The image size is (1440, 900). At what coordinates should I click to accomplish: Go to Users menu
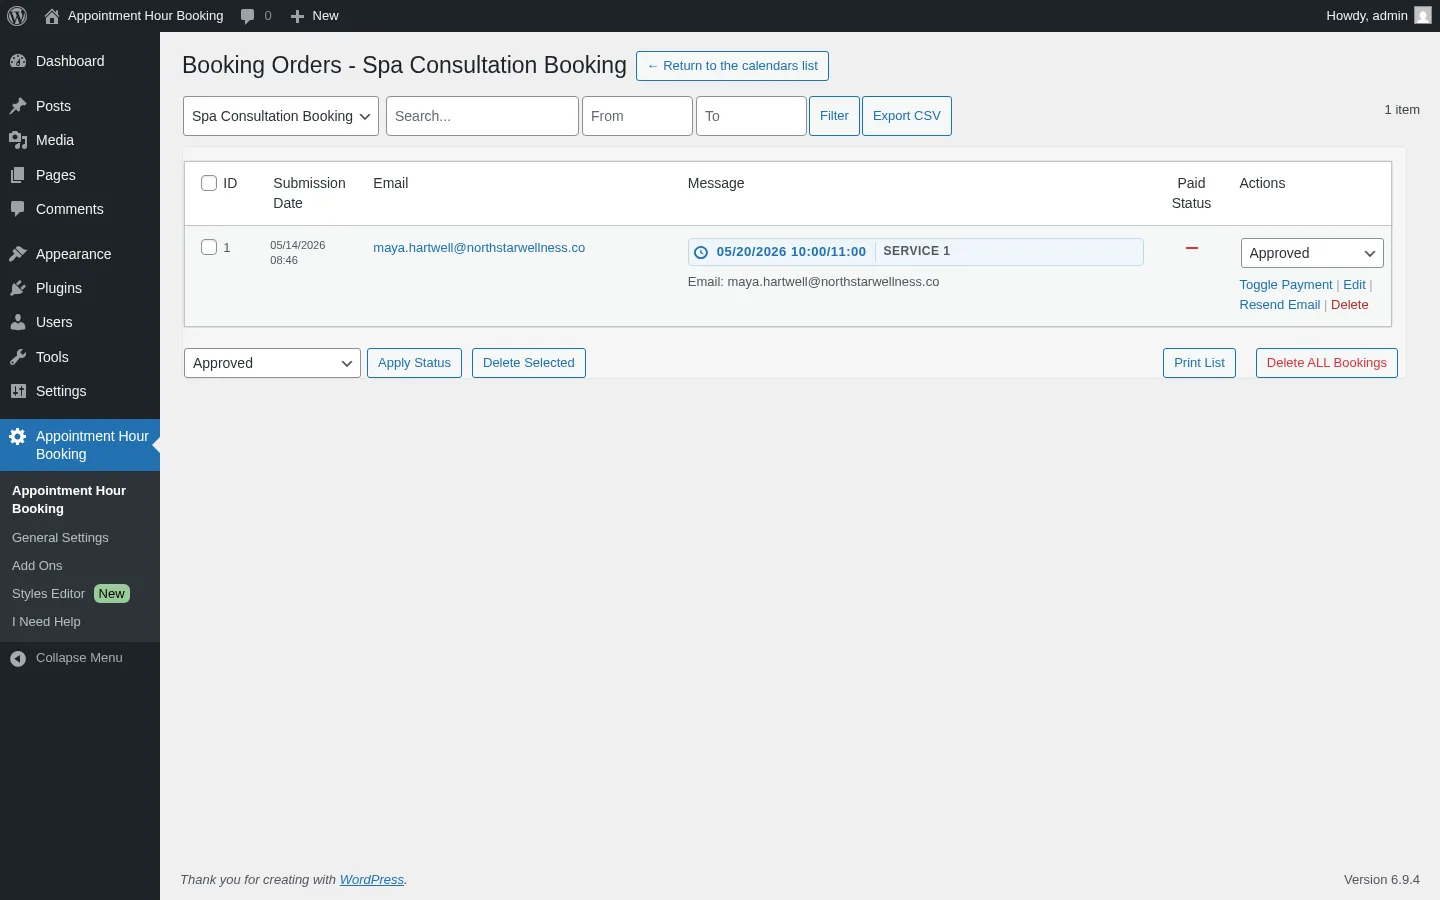click(80, 322)
